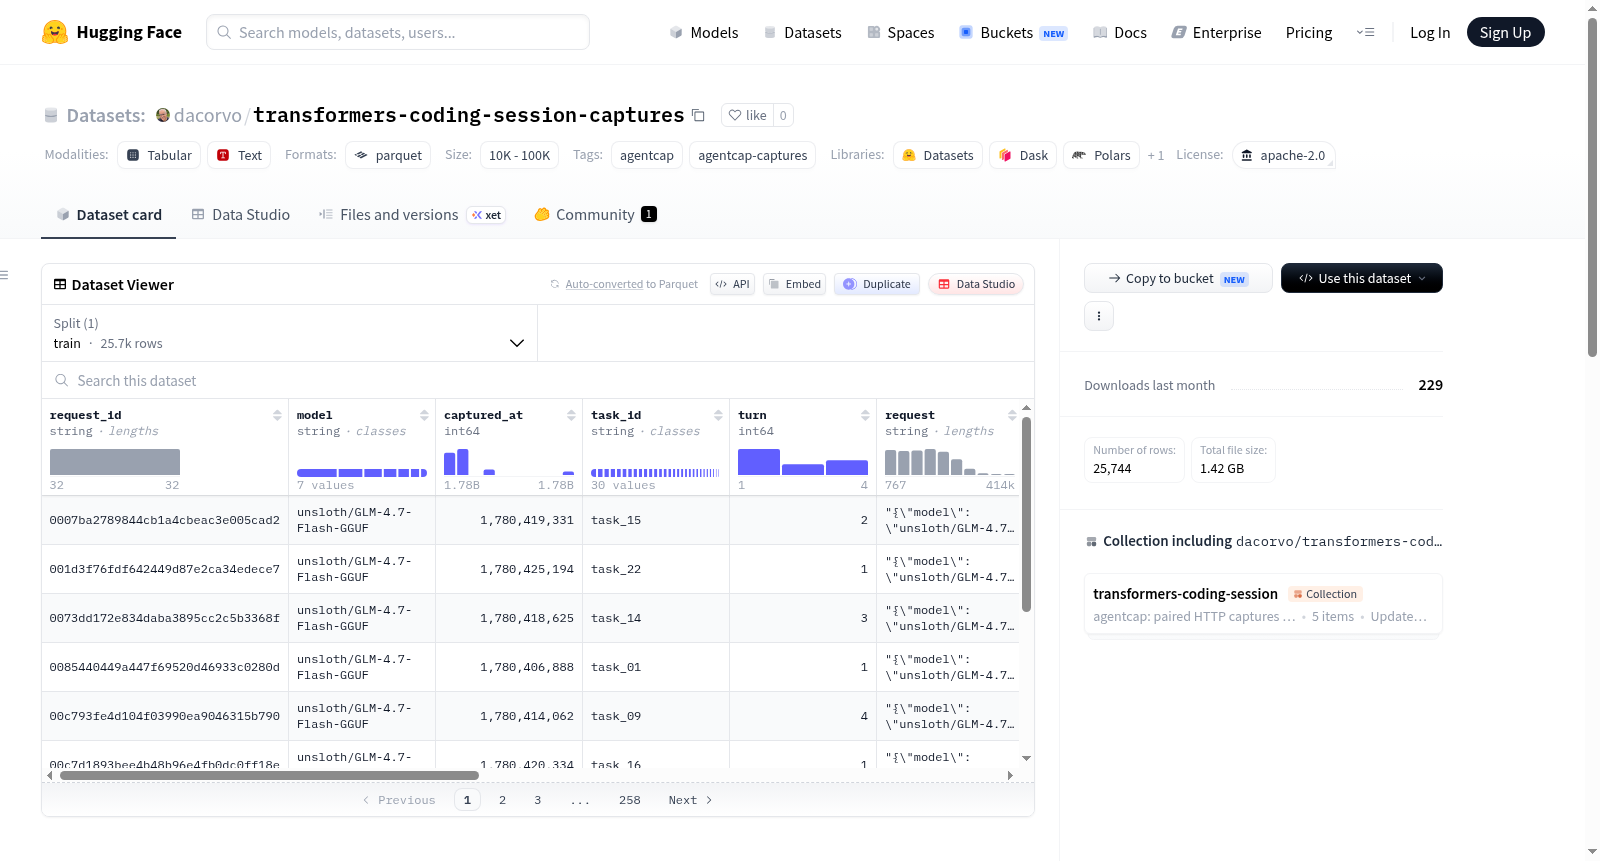Click the cell 0007ba2789844cb1a4cbeac3e005cad2
The height and width of the screenshot is (861, 1600).
(x=165, y=520)
